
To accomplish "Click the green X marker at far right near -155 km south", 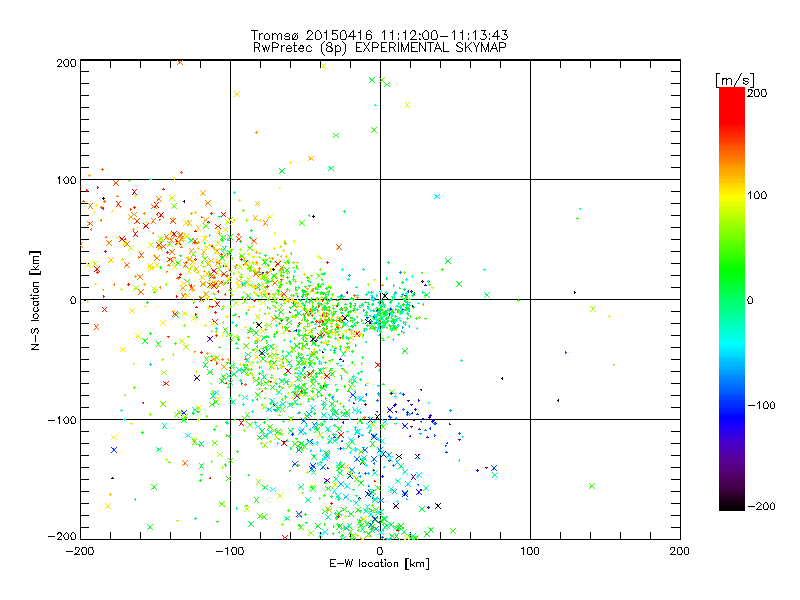I will 592,486.
